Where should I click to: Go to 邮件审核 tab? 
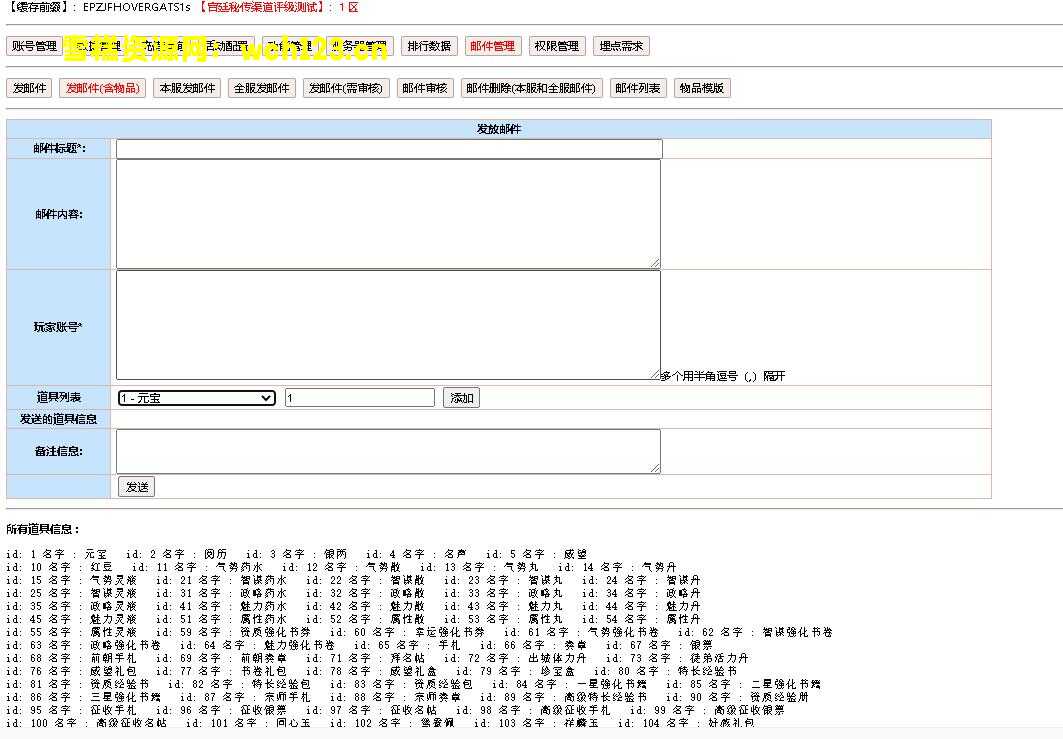coord(424,88)
